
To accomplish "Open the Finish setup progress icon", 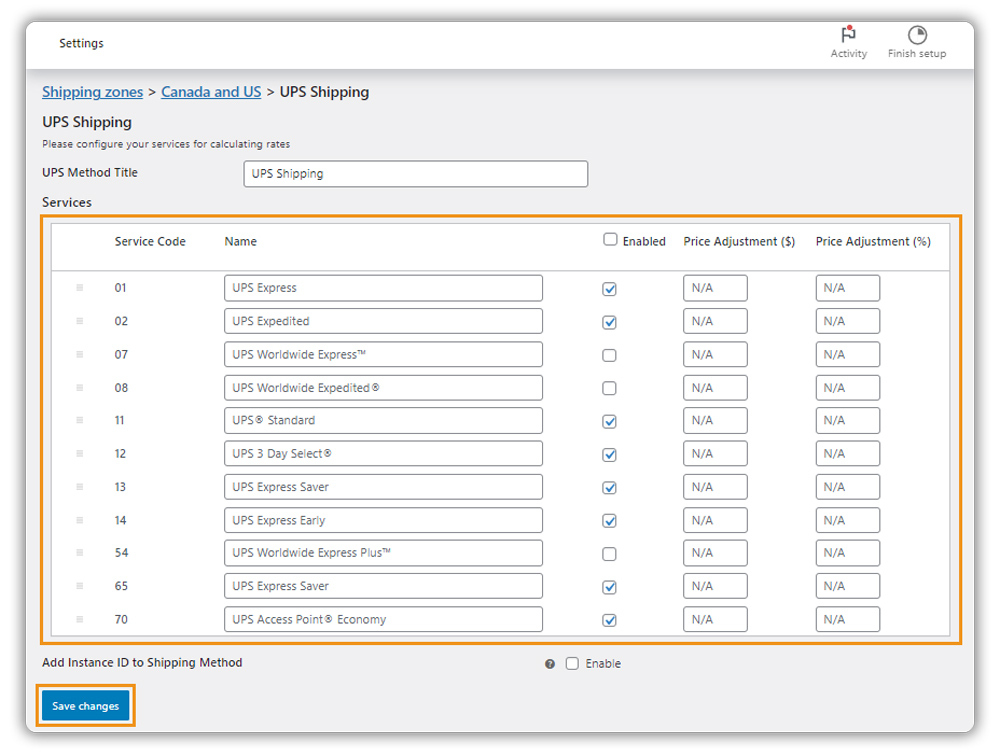I will click(916, 34).
